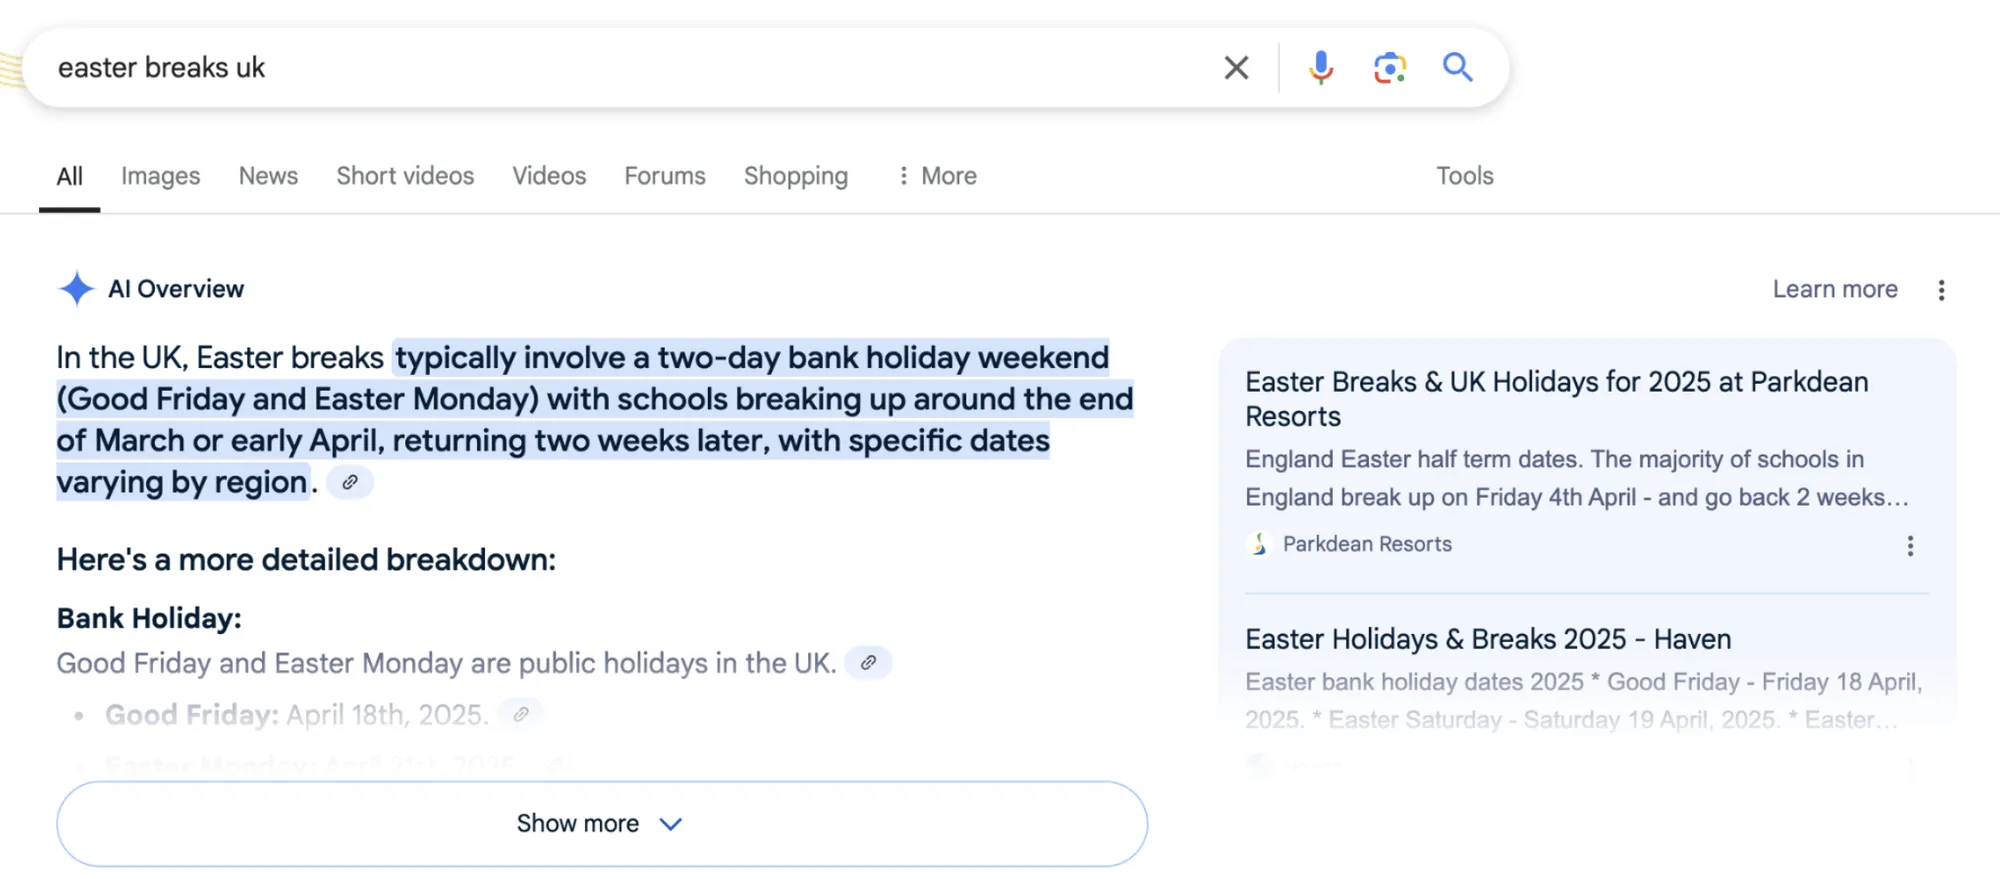Click the Learn more link

[1834, 289]
